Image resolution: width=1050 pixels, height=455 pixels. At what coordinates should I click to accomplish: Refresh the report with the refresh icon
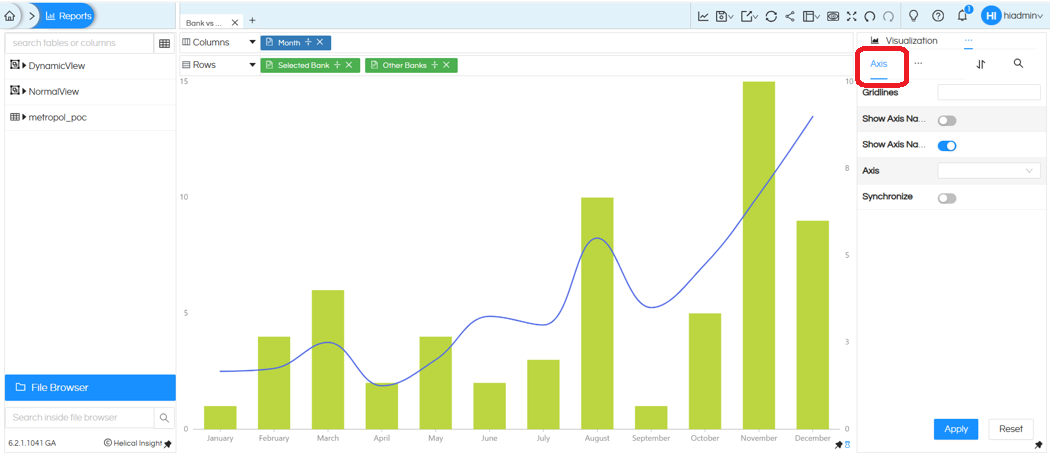pos(771,16)
